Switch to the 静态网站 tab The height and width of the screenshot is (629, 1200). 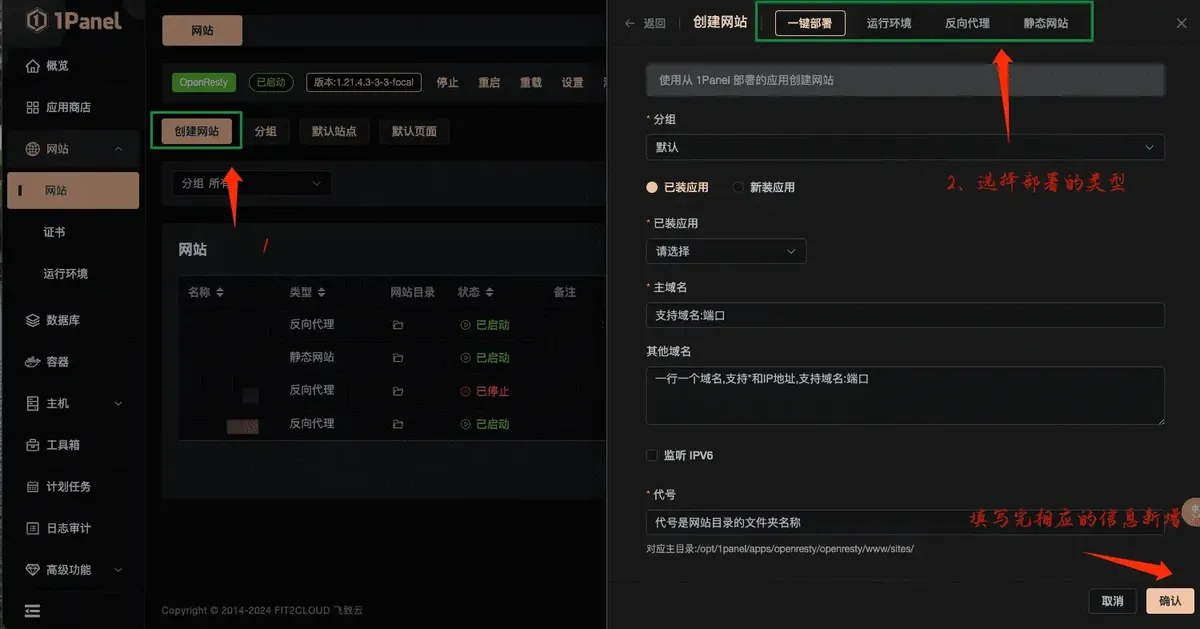click(1045, 23)
